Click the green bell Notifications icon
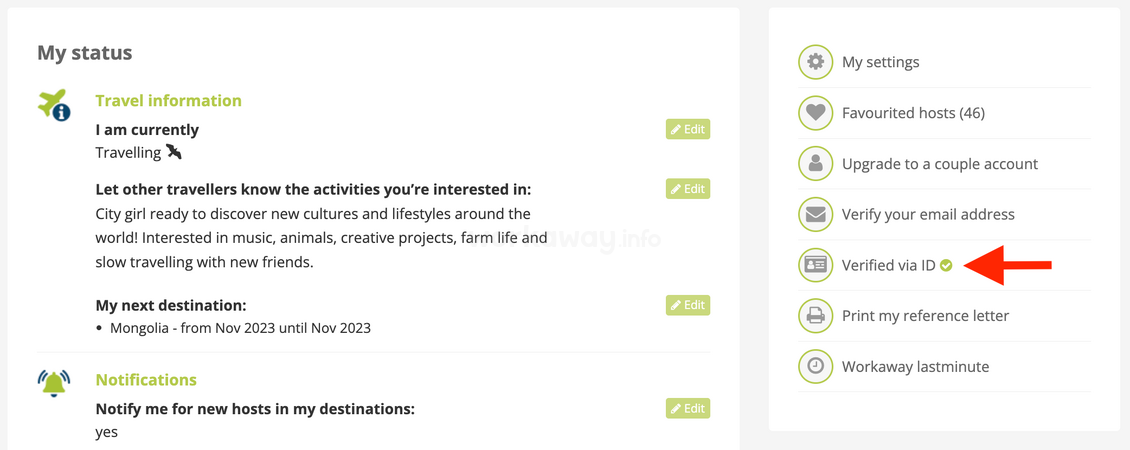This screenshot has height=450, width=1130. point(54,383)
